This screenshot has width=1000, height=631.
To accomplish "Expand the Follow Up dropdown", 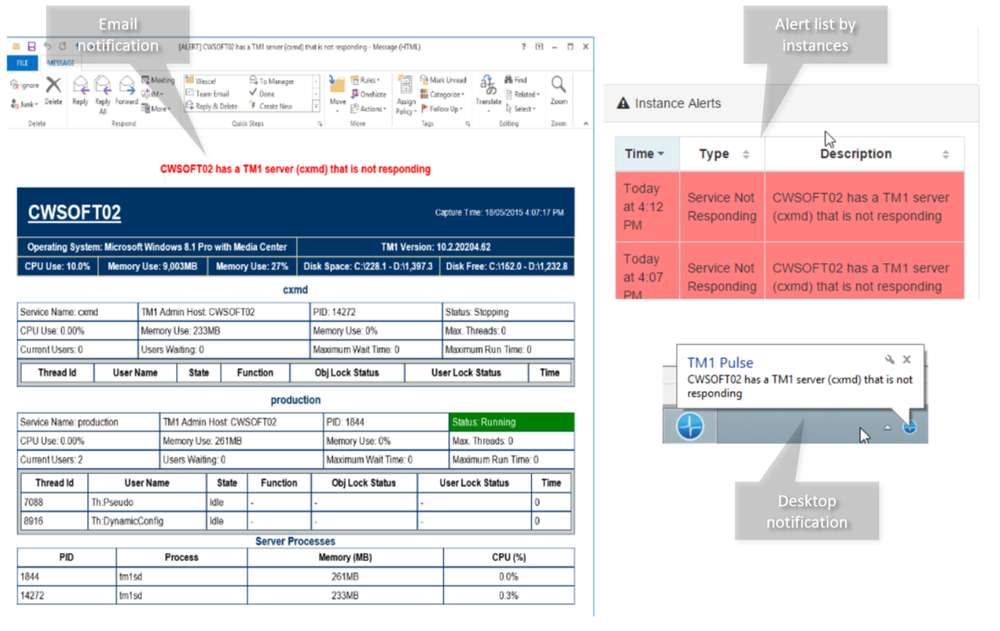I will [442, 108].
